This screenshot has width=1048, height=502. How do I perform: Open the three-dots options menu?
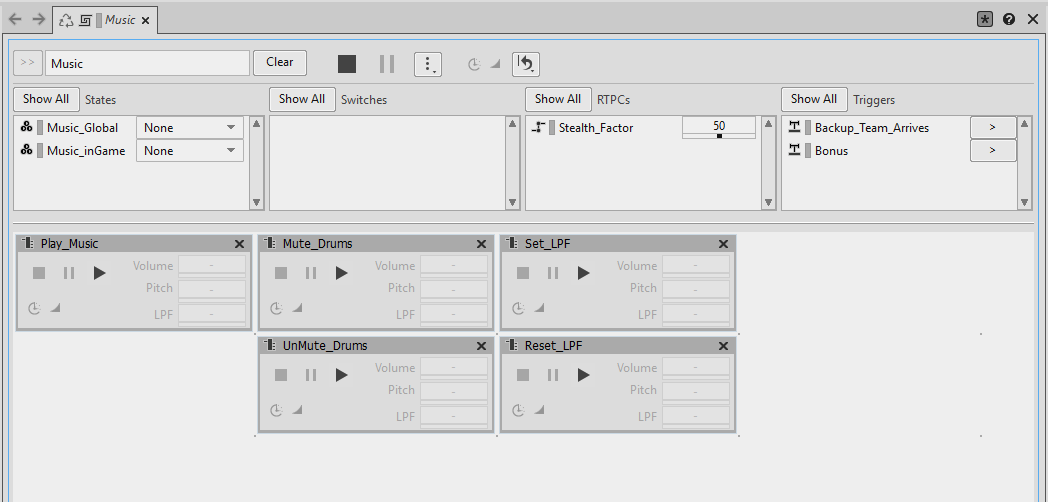(x=427, y=64)
